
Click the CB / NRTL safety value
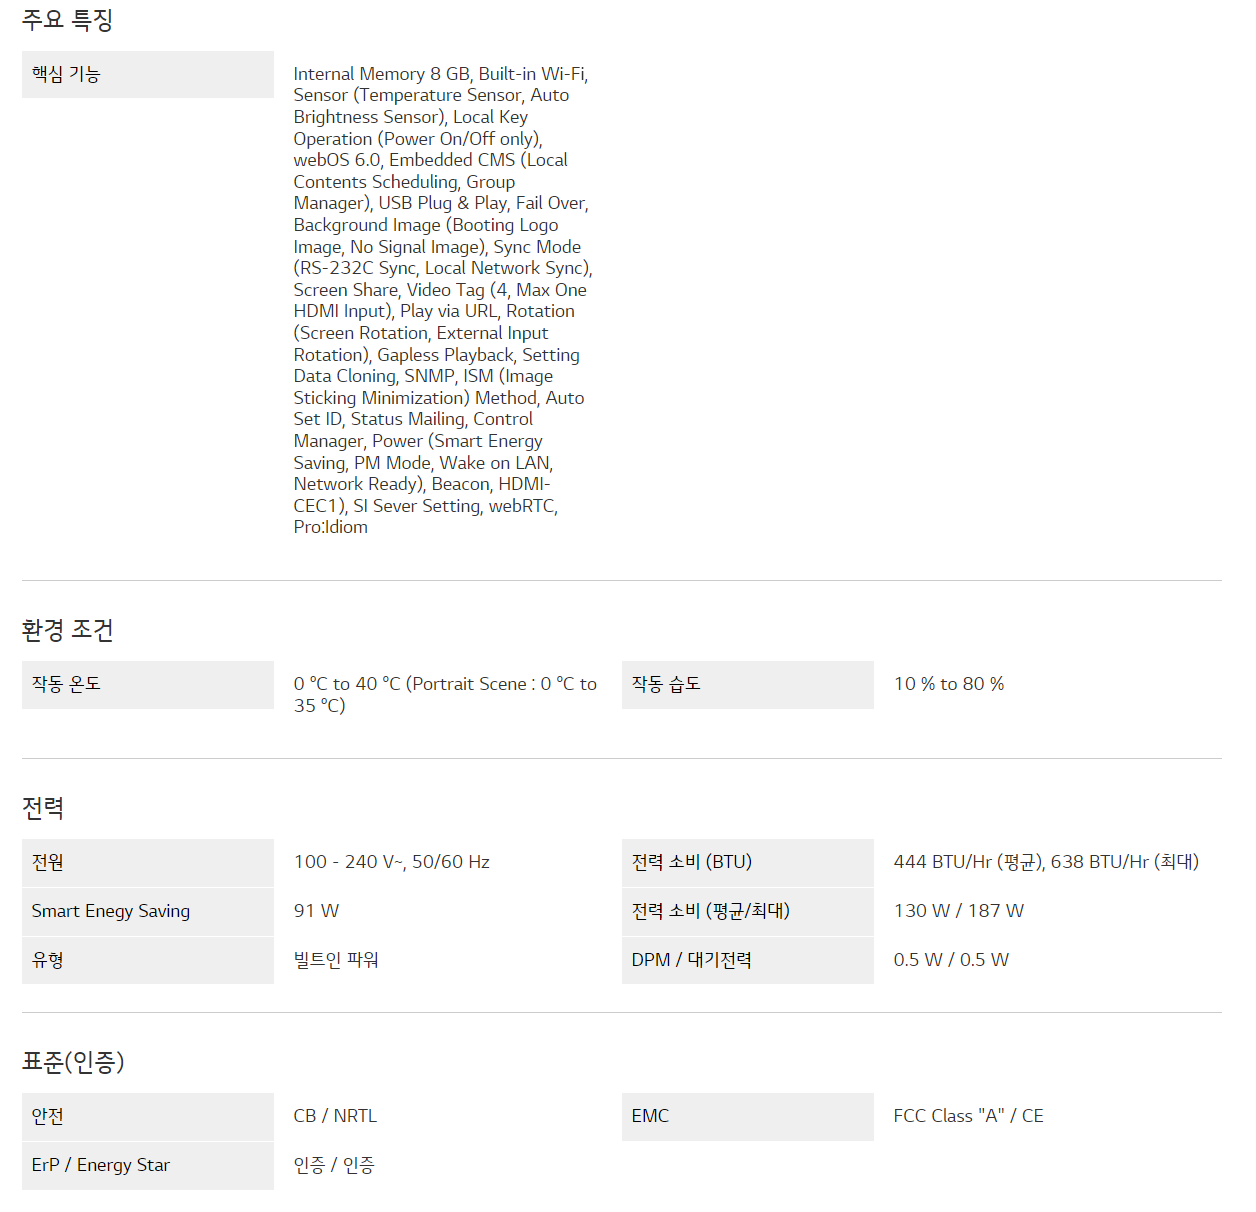coord(335,1116)
